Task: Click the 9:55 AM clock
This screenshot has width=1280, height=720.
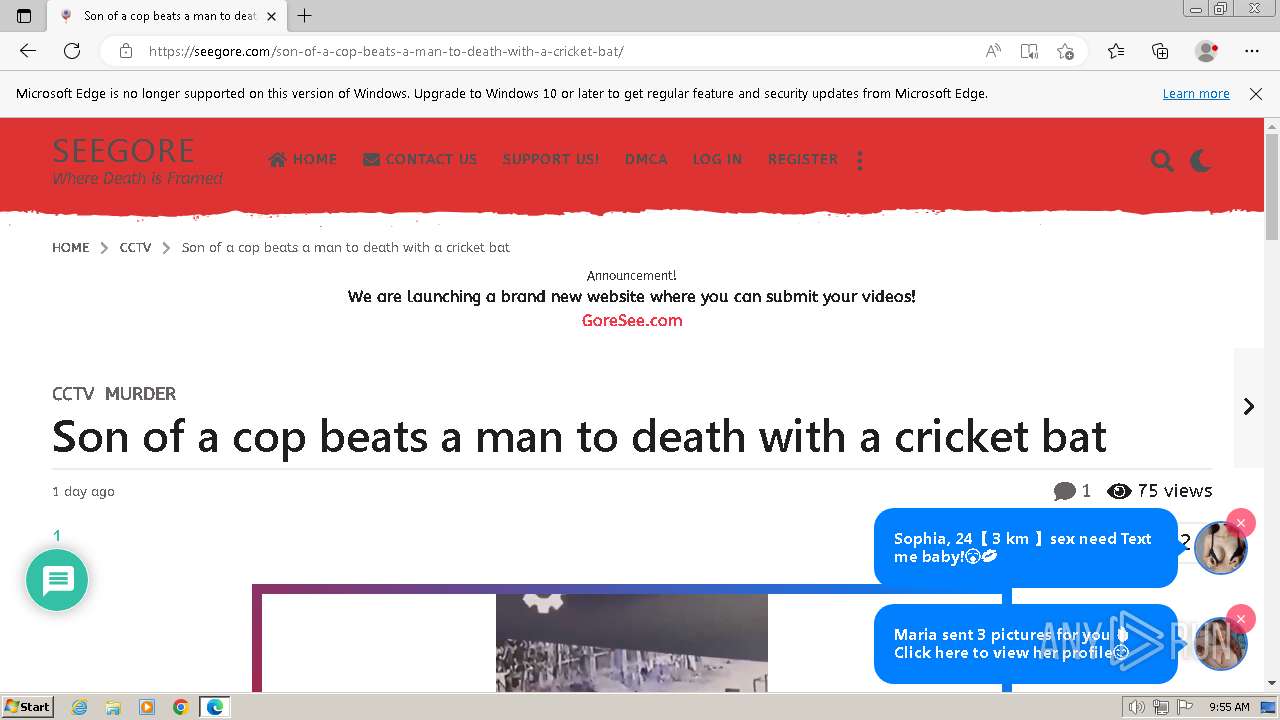Action: click(x=1229, y=707)
